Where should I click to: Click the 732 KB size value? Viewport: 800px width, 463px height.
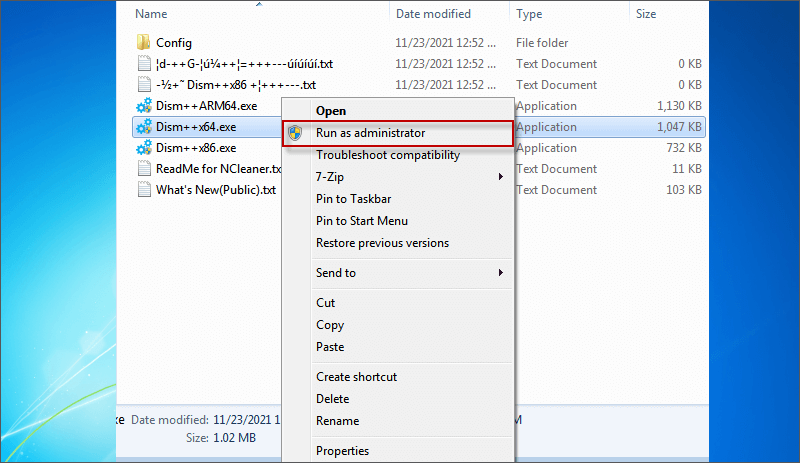click(x=684, y=148)
